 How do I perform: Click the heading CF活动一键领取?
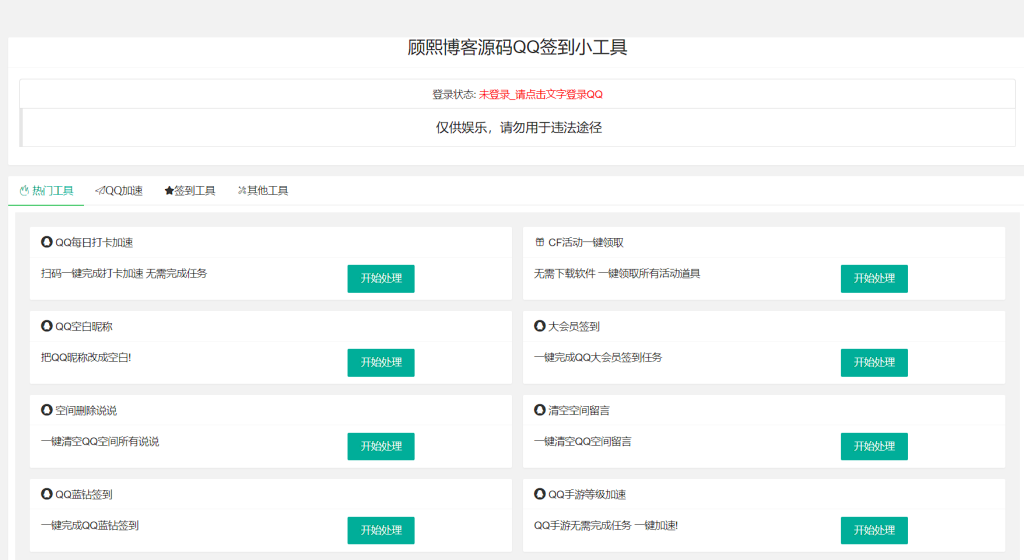coord(586,243)
